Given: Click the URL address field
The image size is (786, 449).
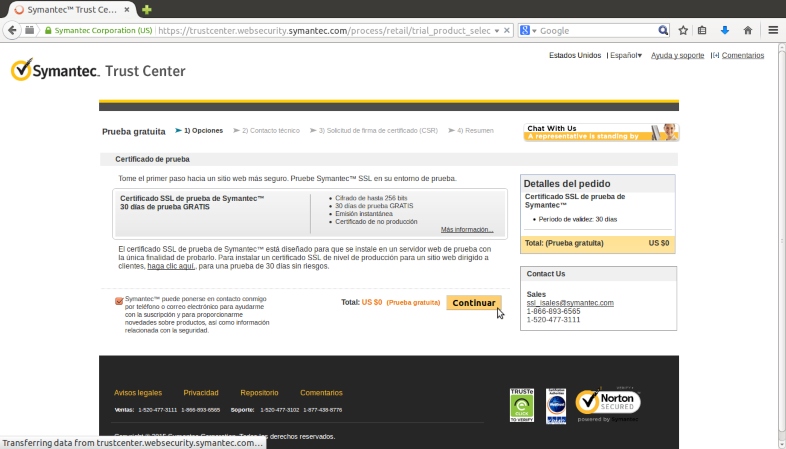Looking at the screenshot, I should [x=324, y=31].
